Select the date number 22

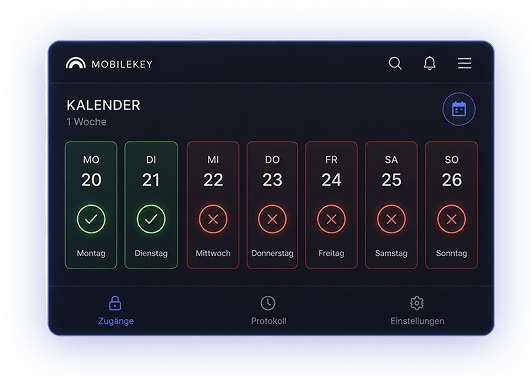pyautogui.click(x=213, y=180)
